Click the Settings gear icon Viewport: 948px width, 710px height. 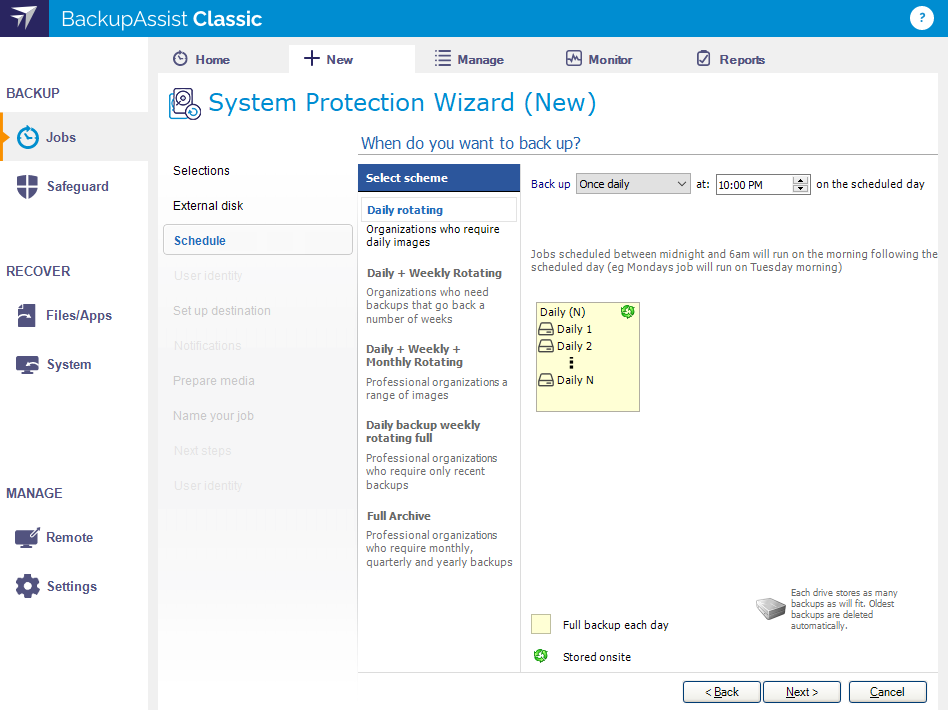[x=27, y=586]
